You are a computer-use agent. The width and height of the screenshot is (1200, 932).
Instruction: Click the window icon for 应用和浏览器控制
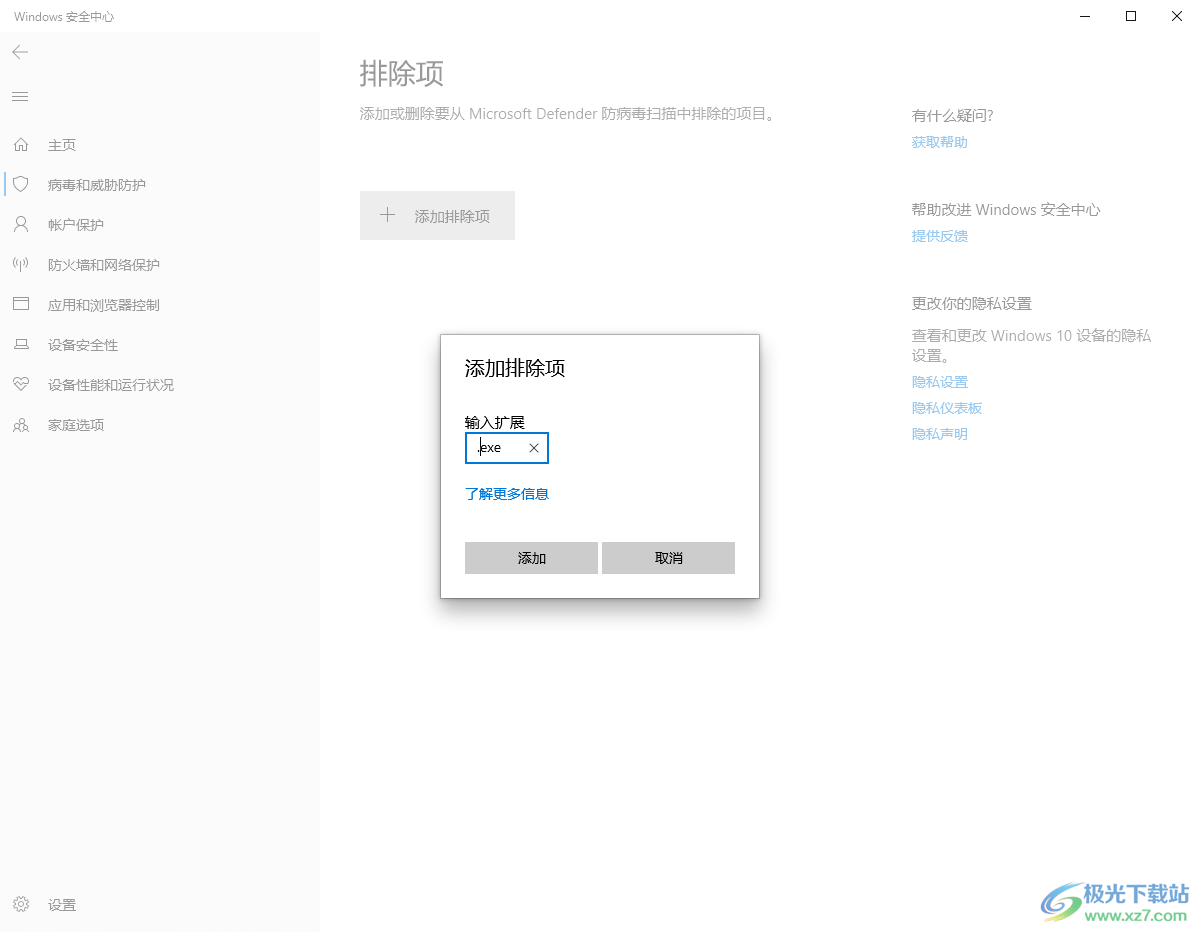click(x=20, y=305)
